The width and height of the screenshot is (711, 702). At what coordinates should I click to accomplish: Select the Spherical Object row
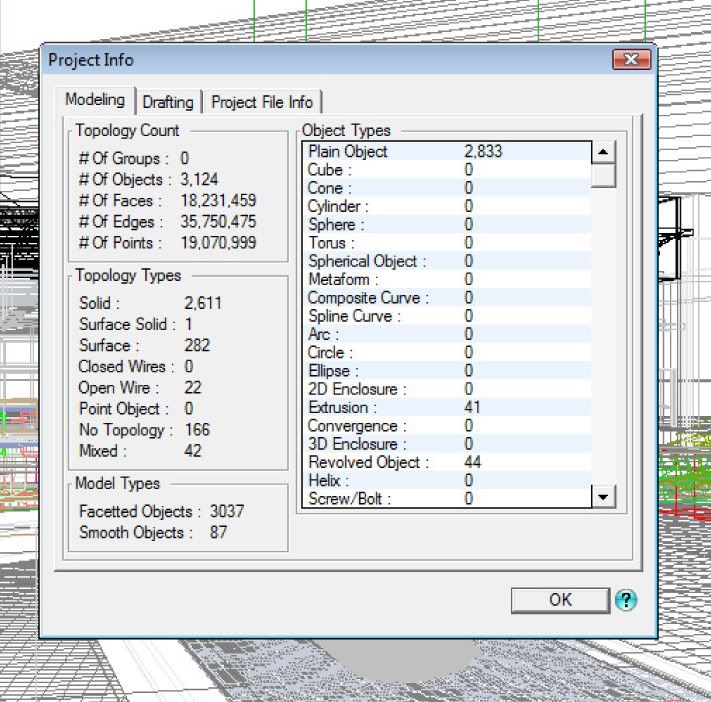[x=447, y=261]
